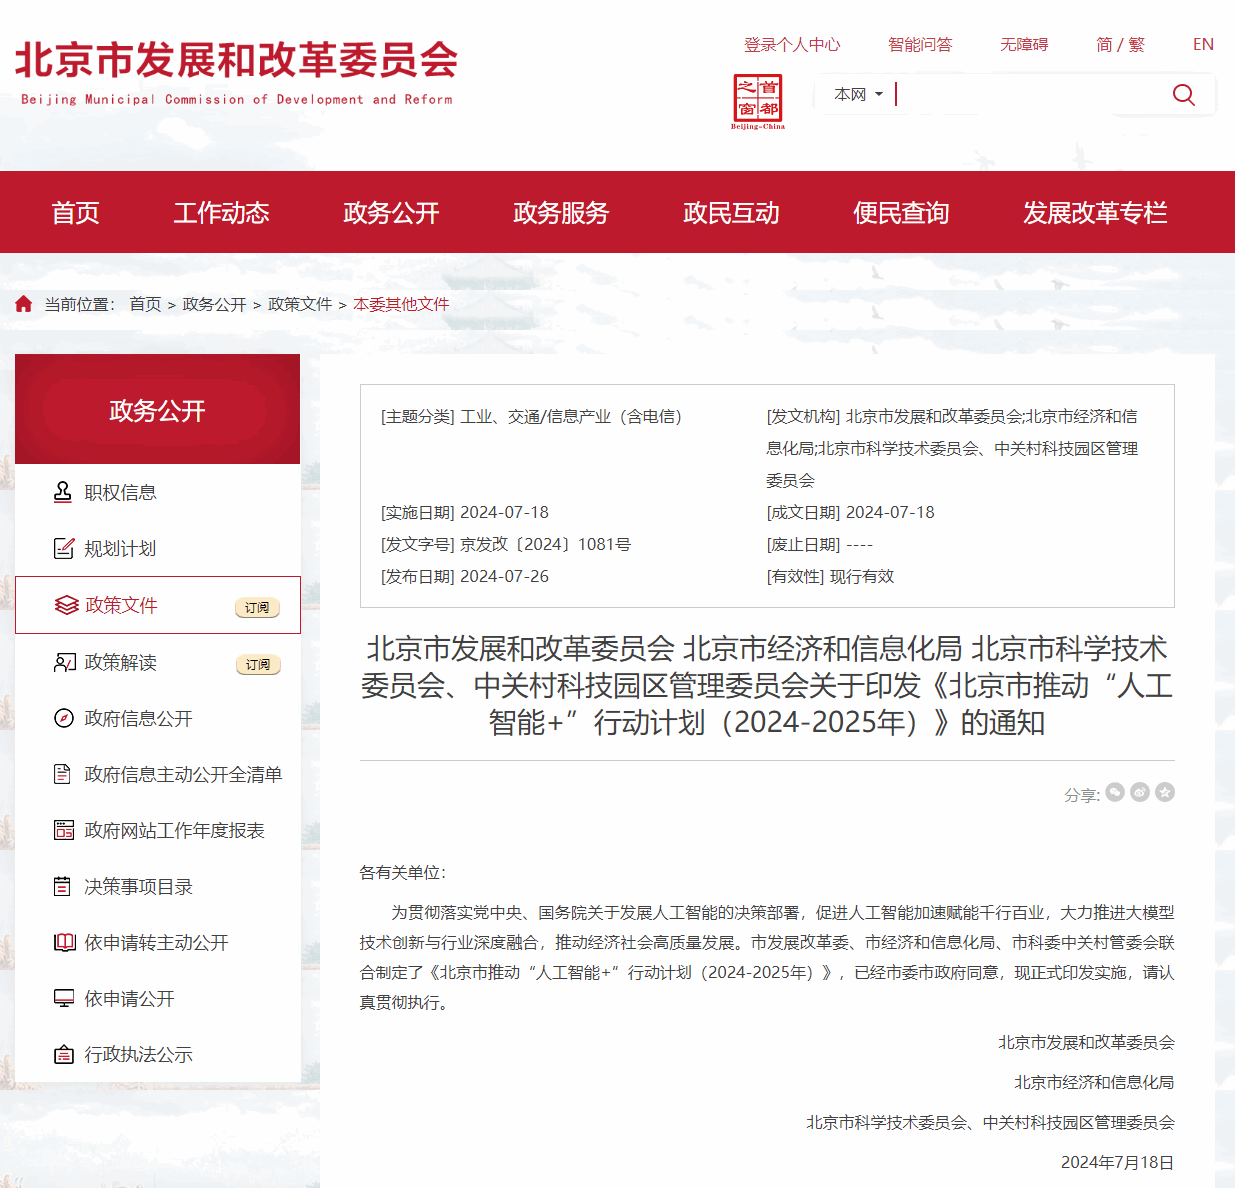Toggle 订阅 subscription for 政策文件
Screen dimensions: 1235x1188
[x=257, y=607]
